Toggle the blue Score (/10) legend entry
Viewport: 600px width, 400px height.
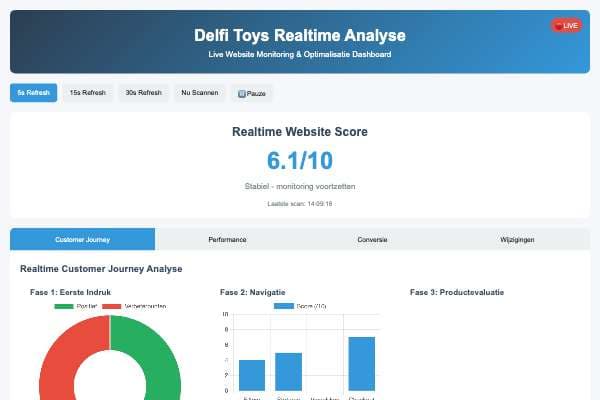[300, 306]
